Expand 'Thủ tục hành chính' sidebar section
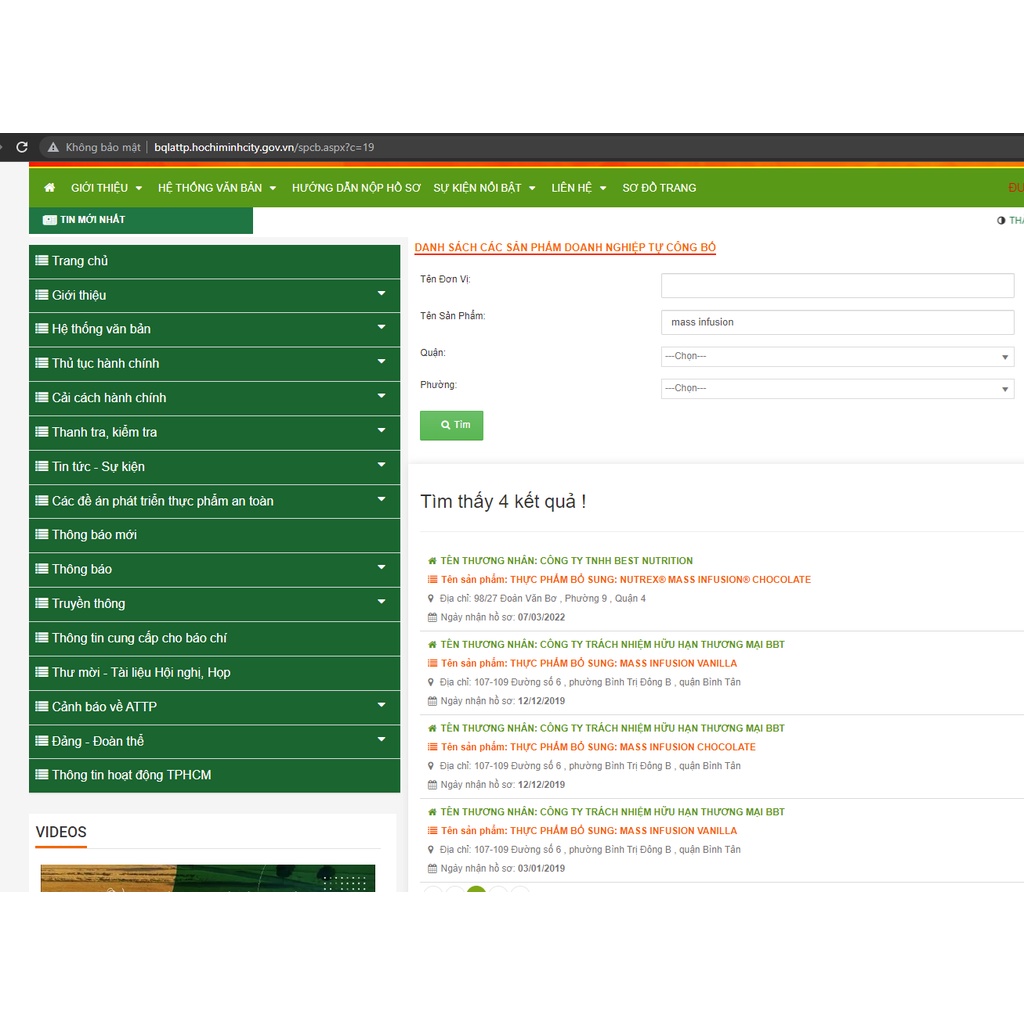 381,362
